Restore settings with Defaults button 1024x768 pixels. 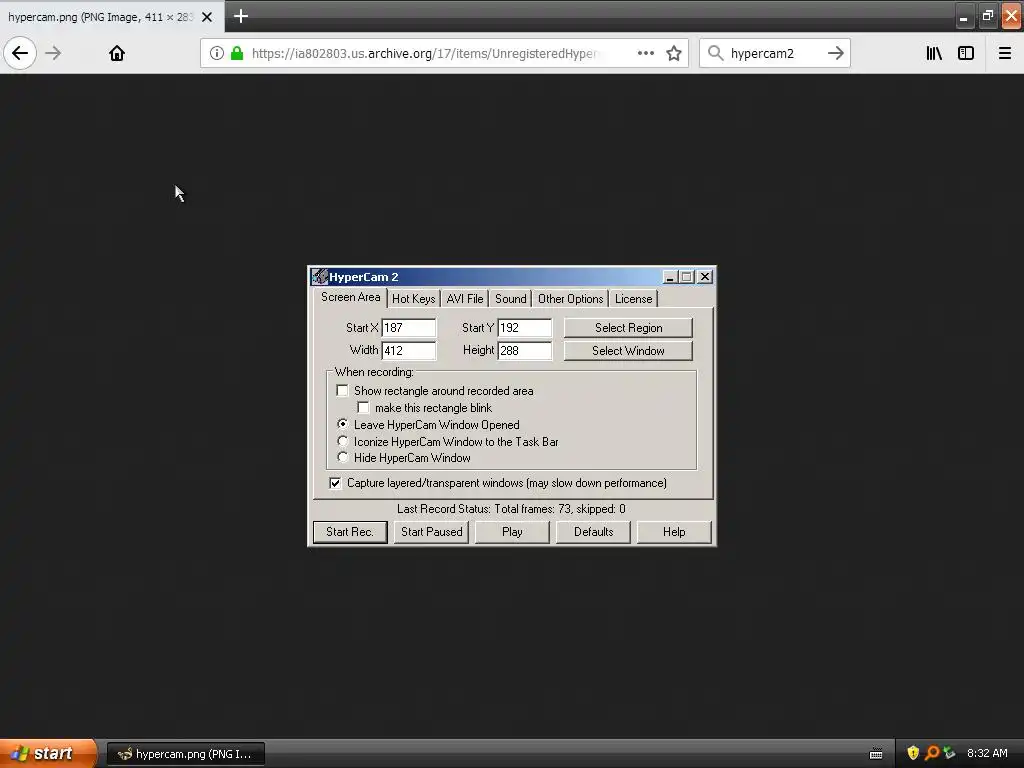point(593,532)
